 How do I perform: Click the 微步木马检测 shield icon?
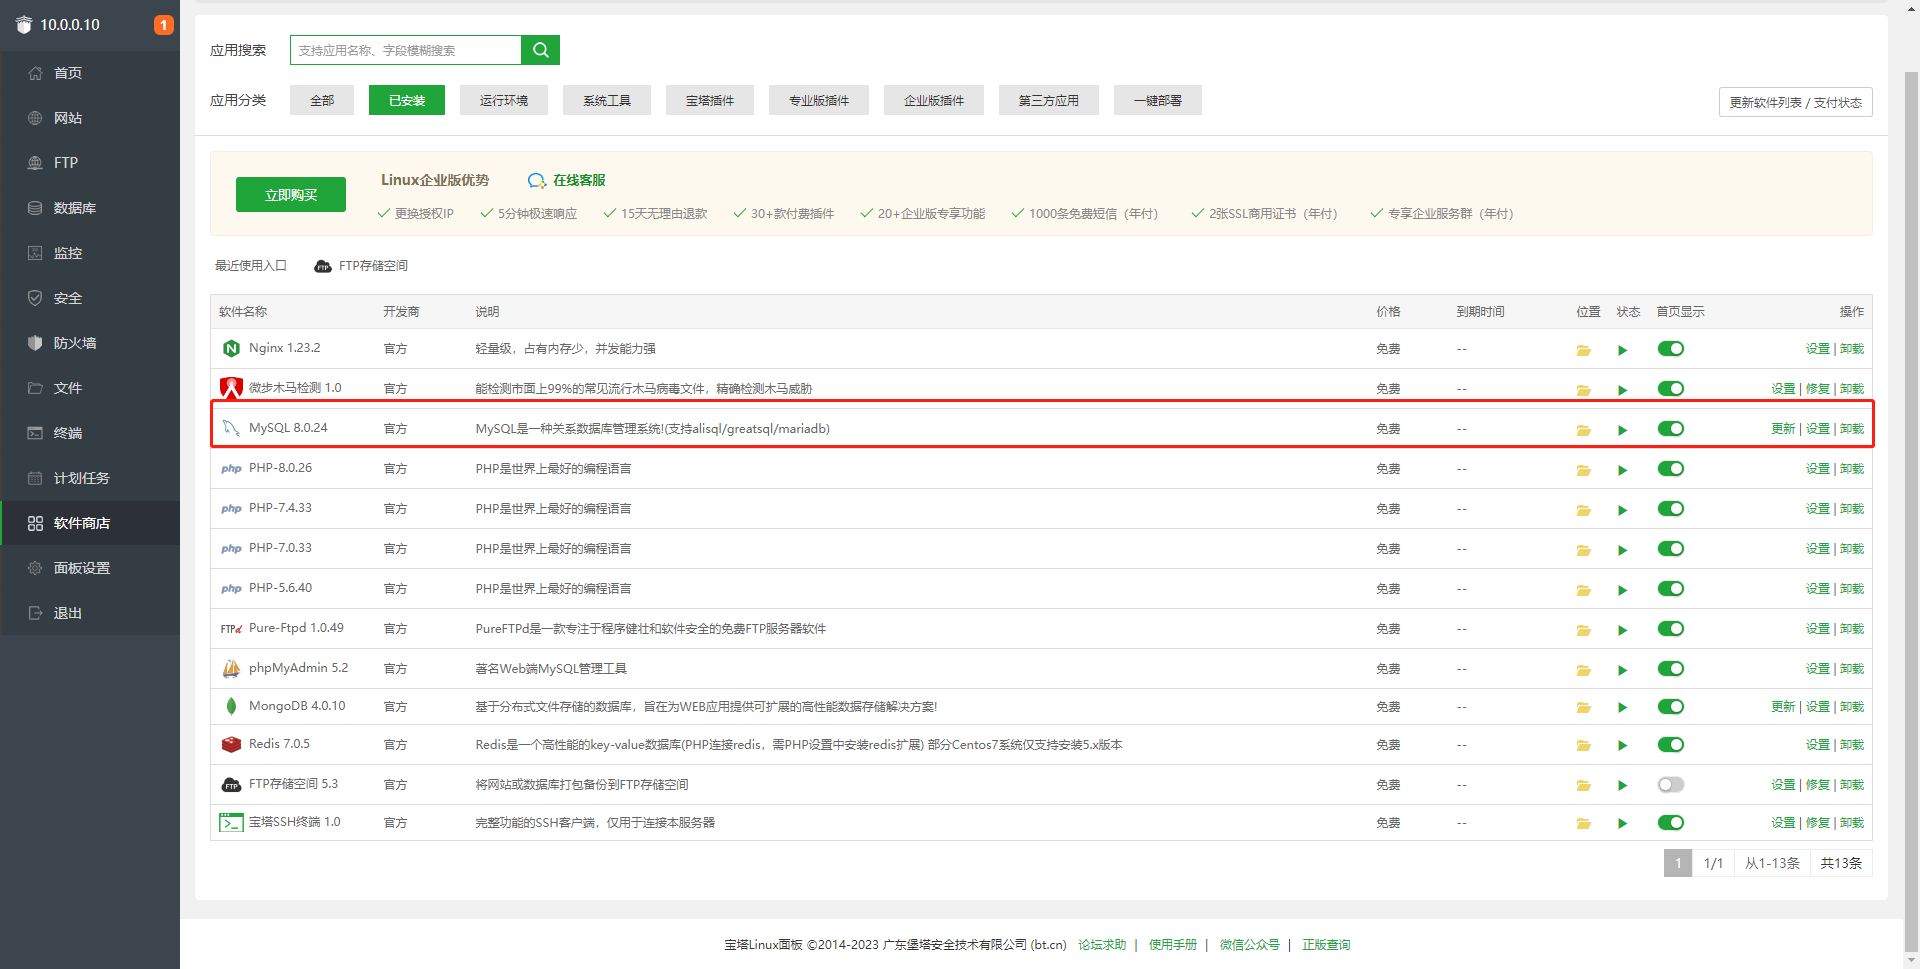[x=231, y=387]
